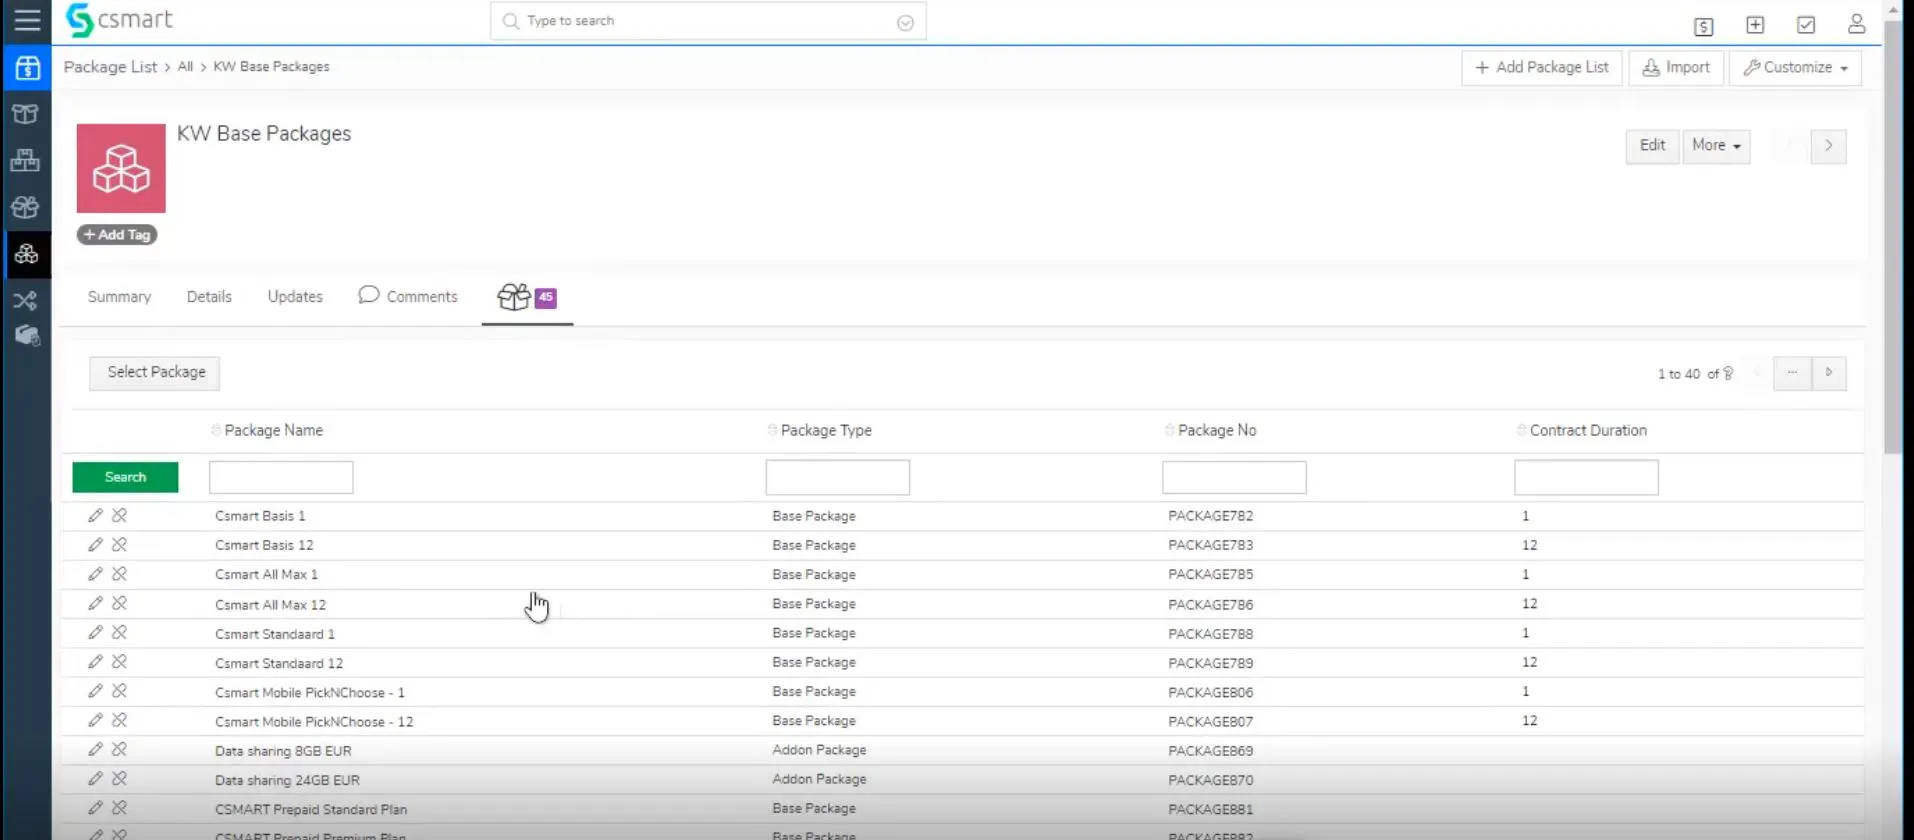Select the packages tab with 45 badge
This screenshot has height=840, width=1914.
pyautogui.click(x=527, y=297)
